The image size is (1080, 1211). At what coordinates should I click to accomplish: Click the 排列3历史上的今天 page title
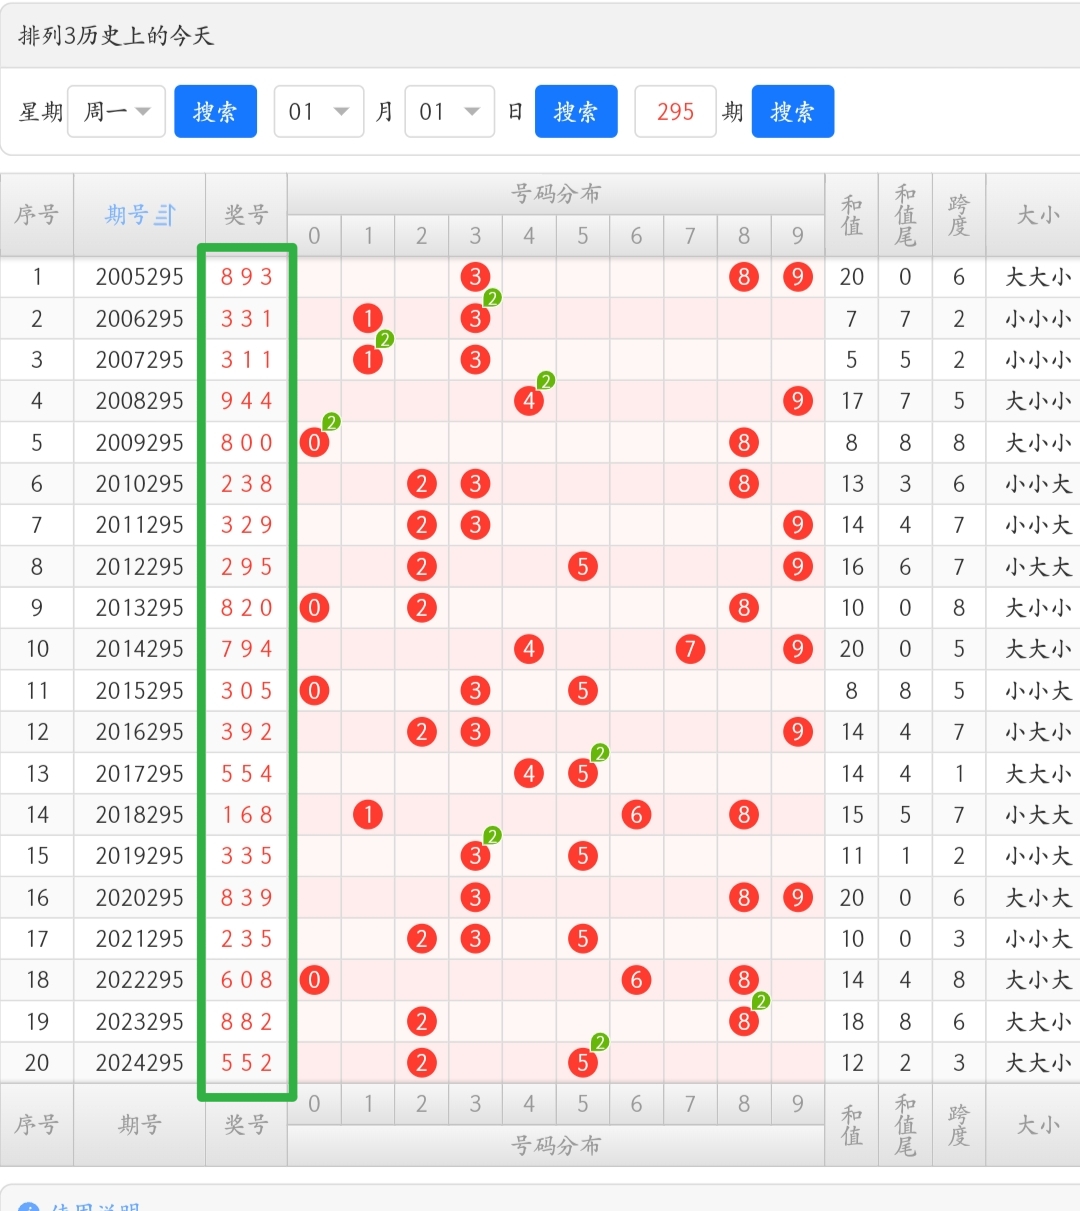coord(116,36)
